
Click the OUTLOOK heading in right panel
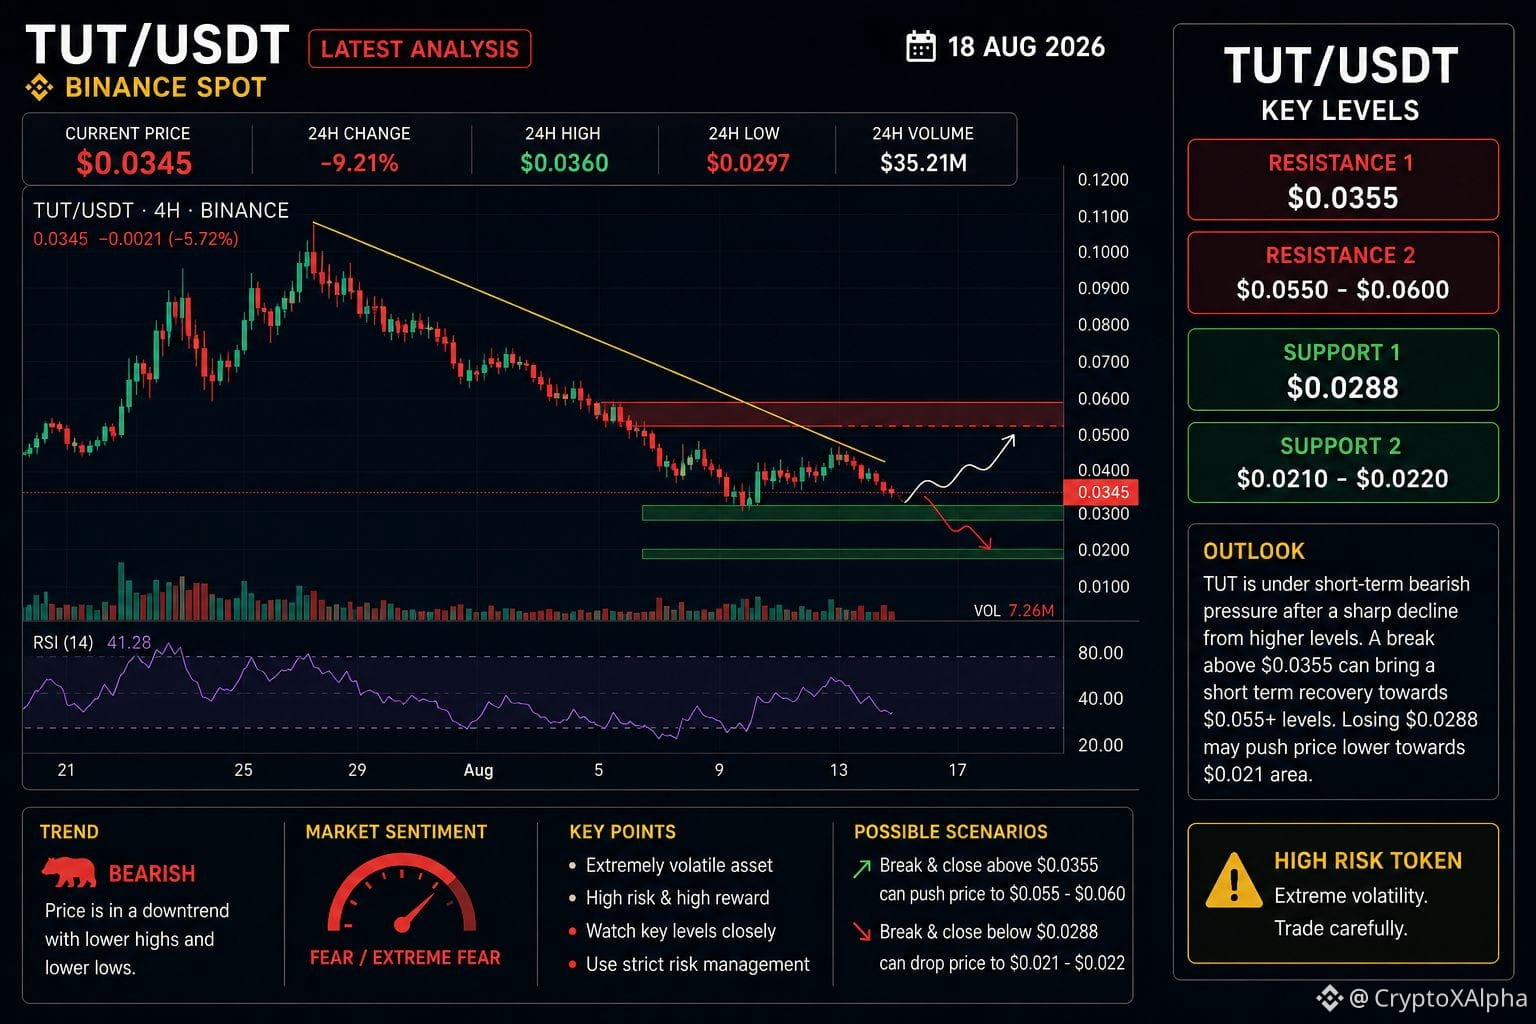[1254, 551]
